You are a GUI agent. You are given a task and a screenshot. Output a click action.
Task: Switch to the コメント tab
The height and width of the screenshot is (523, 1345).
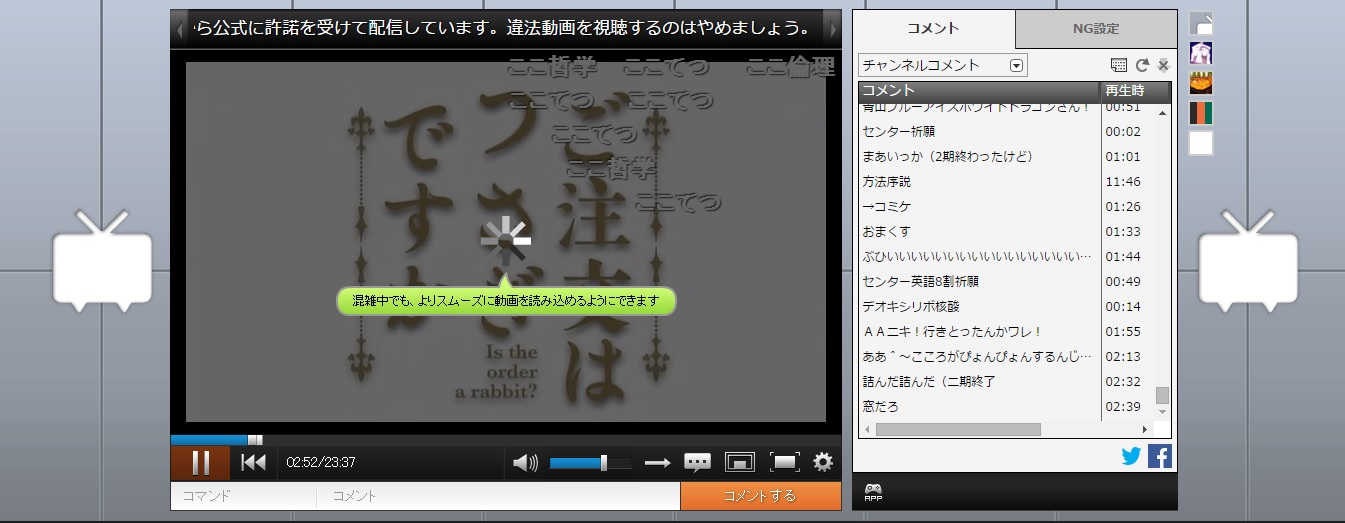tap(934, 29)
